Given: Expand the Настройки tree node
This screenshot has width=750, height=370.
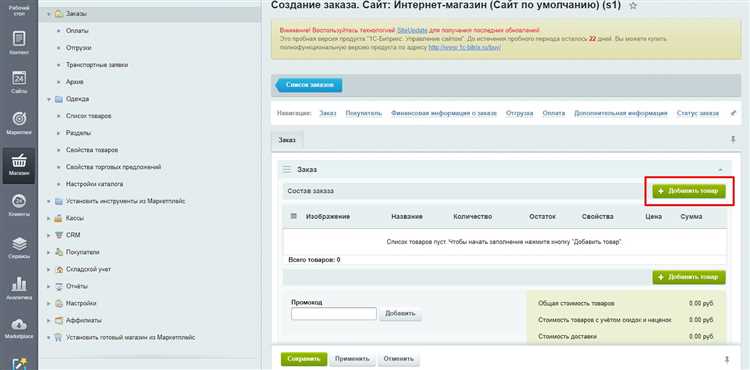Looking at the screenshot, I should tap(48, 303).
